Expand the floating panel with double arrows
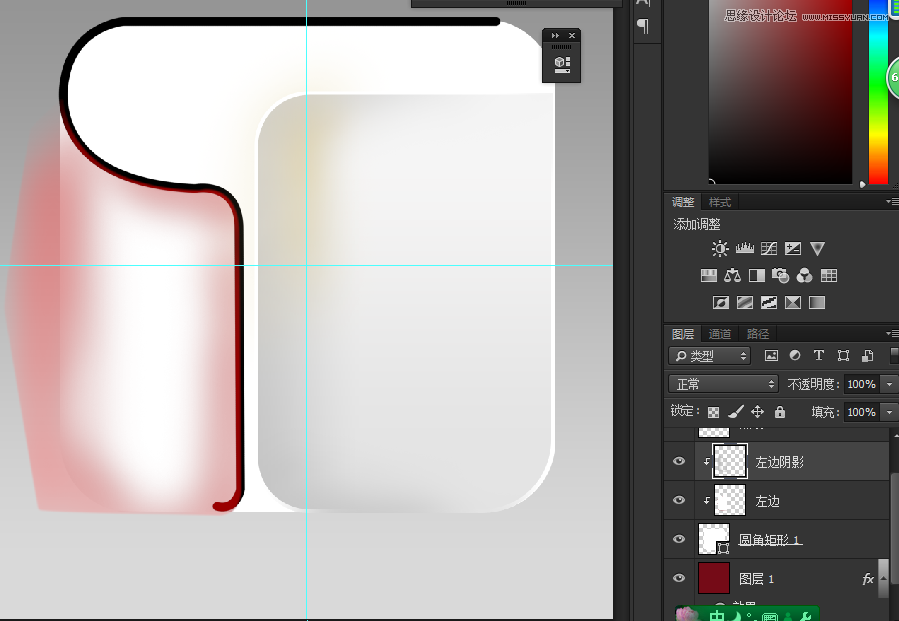The width and height of the screenshot is (899, 621). [554, 36]
